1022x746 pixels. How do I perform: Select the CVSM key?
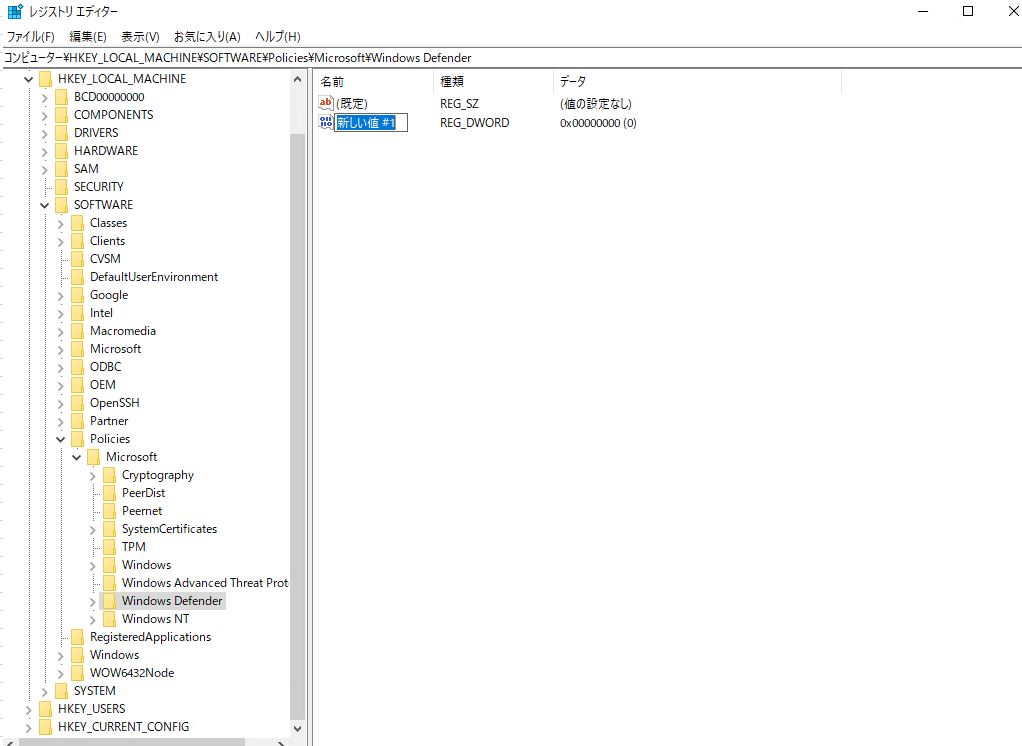105,259
